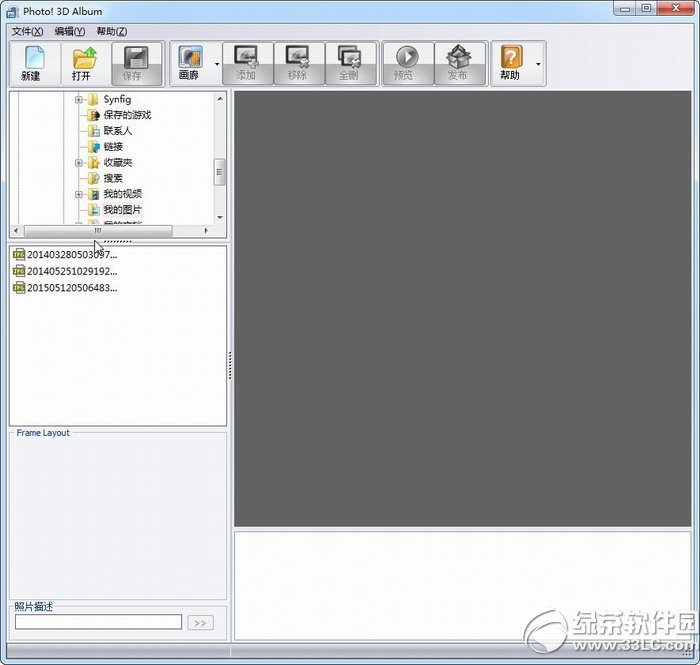The image size is (700, 665).
Task: Select the 我的图片 folder
Action: [123, 210]
